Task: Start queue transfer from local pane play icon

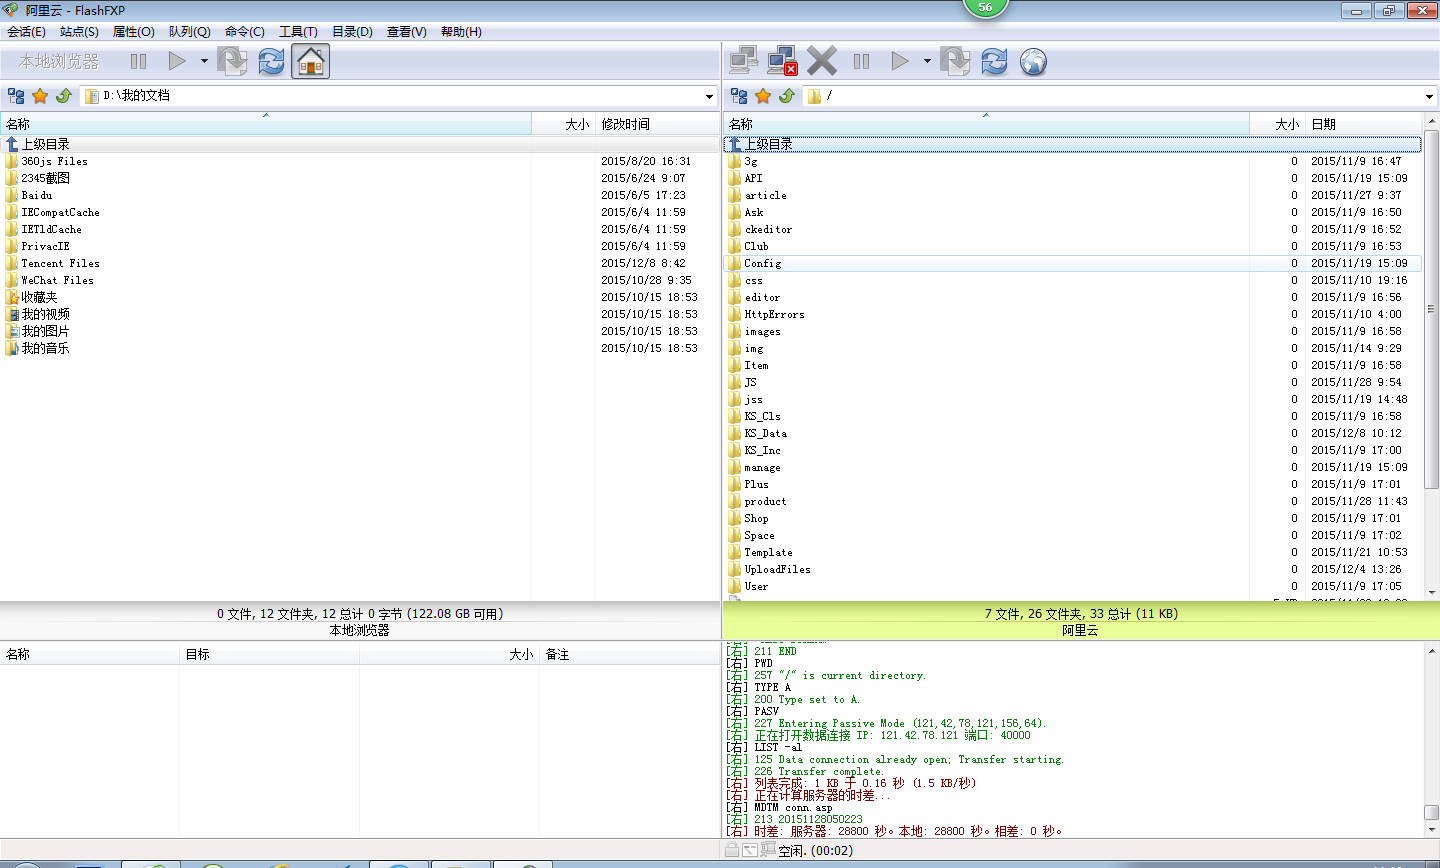Action: point(177,62)
